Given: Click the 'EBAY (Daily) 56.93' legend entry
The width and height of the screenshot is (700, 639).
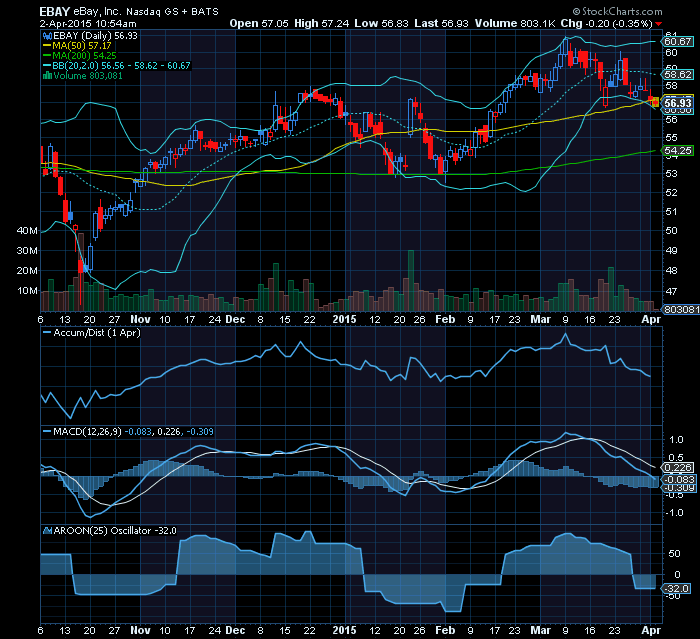Looking at the screenshot, I should [x=95, y=36].
